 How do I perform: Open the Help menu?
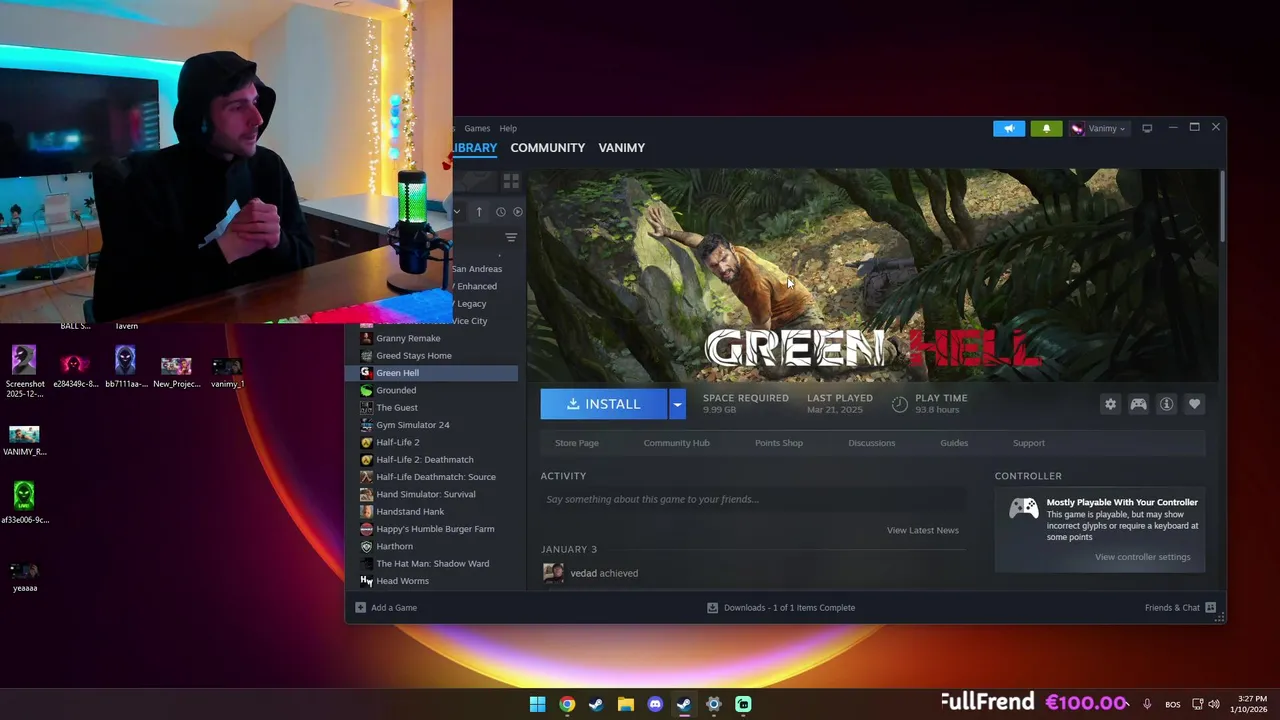tap(508, 128)
